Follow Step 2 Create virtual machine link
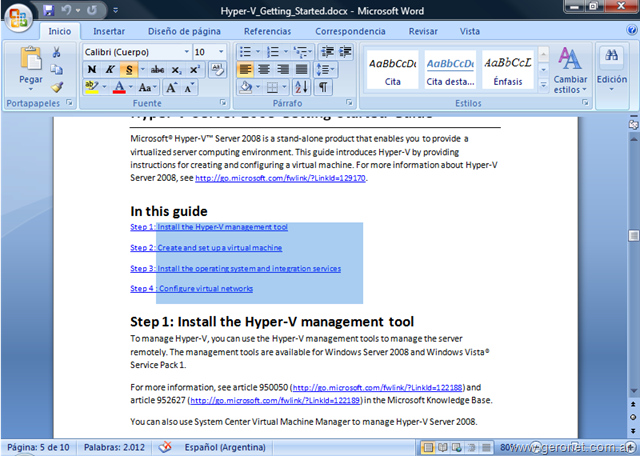The image size is (640, 456). [x=206, y=248]
